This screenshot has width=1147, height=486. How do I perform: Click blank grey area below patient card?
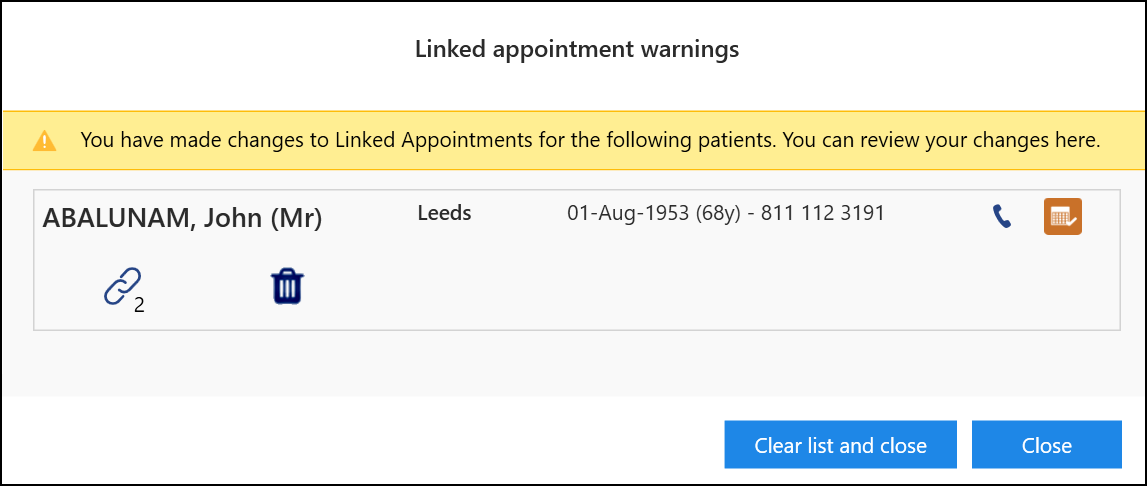[570, 362]
